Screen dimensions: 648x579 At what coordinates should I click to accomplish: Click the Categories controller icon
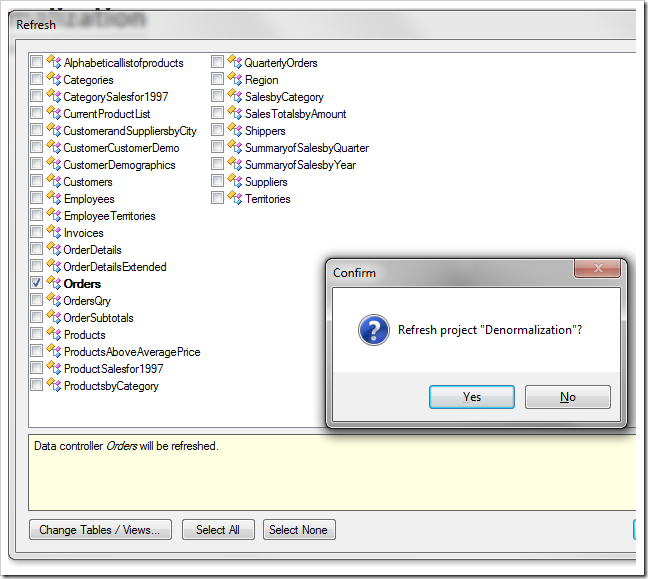click(x=54, y=79)
